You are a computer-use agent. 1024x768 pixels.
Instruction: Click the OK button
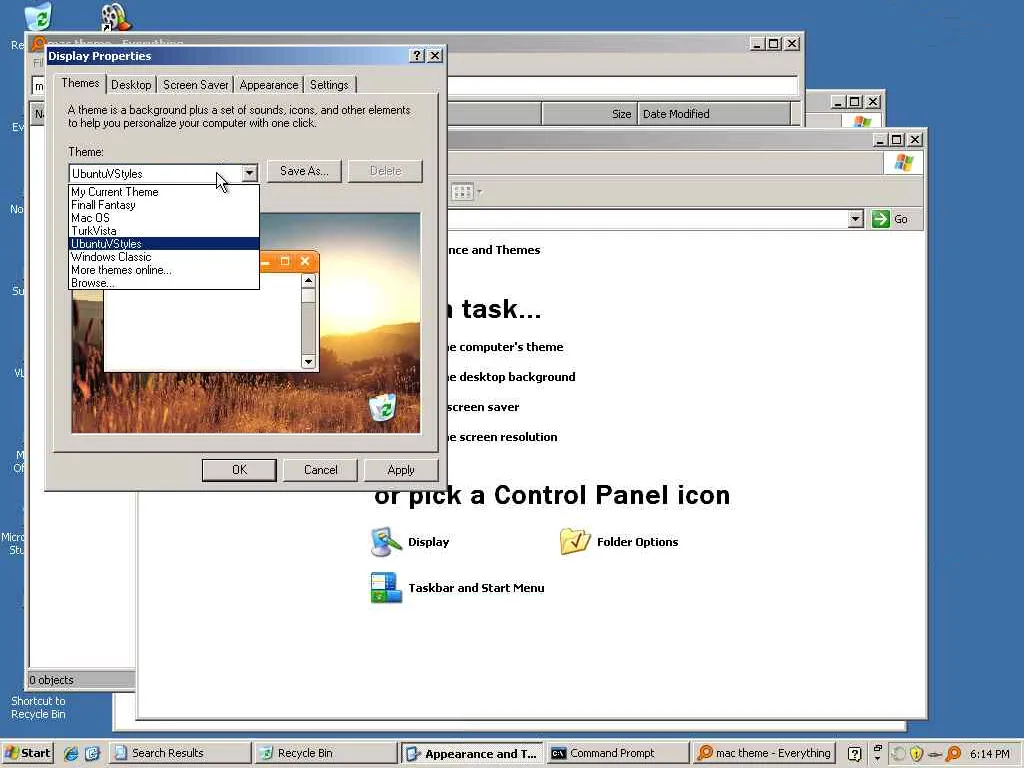point(239,470)
